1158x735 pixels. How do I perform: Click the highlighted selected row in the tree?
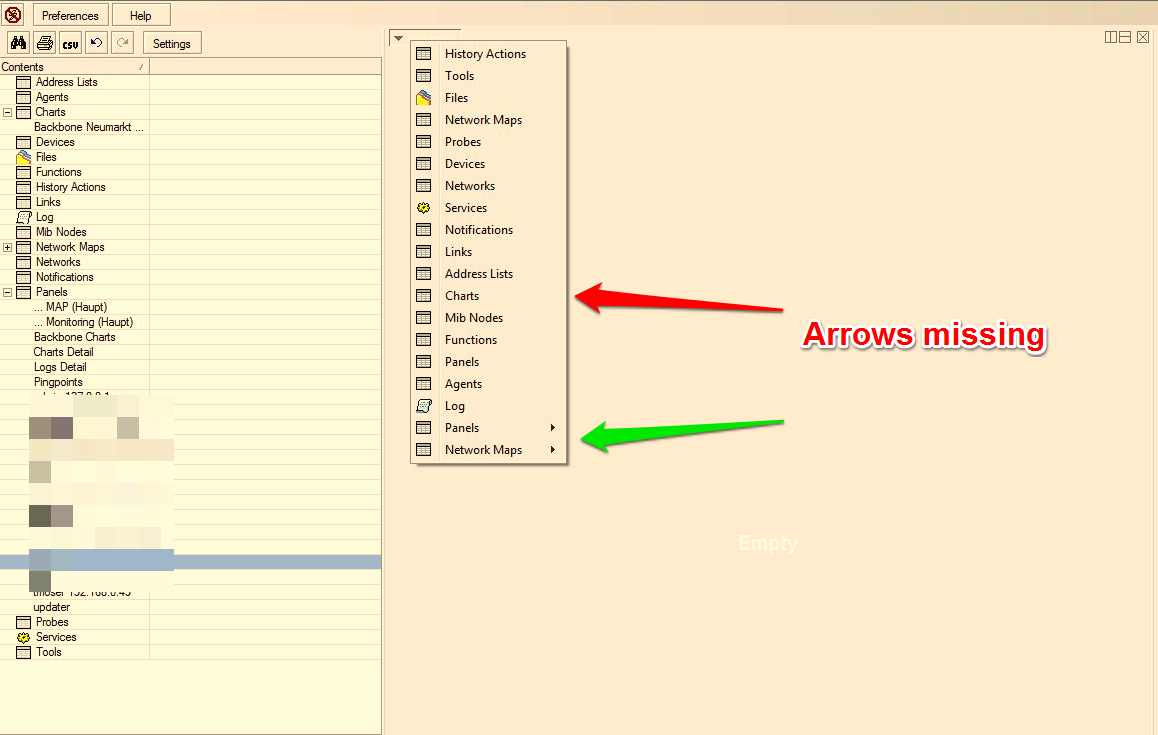[191, 562]
